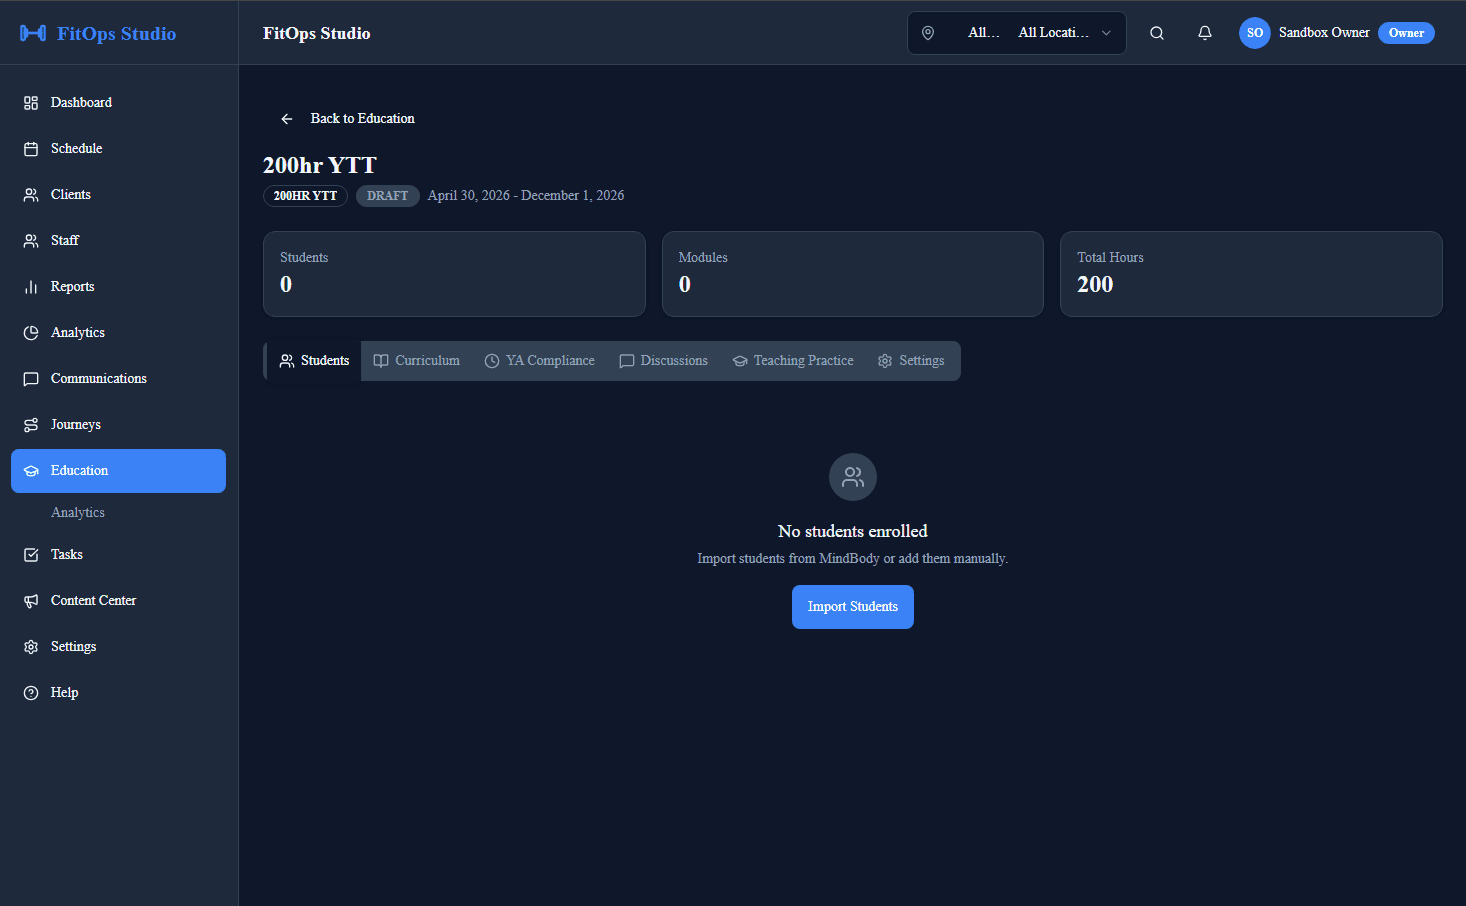Viewport: 1466px width, 906px height.
Task: Click the Journeys path icon in sidebar
Action: tap(31, 424)
